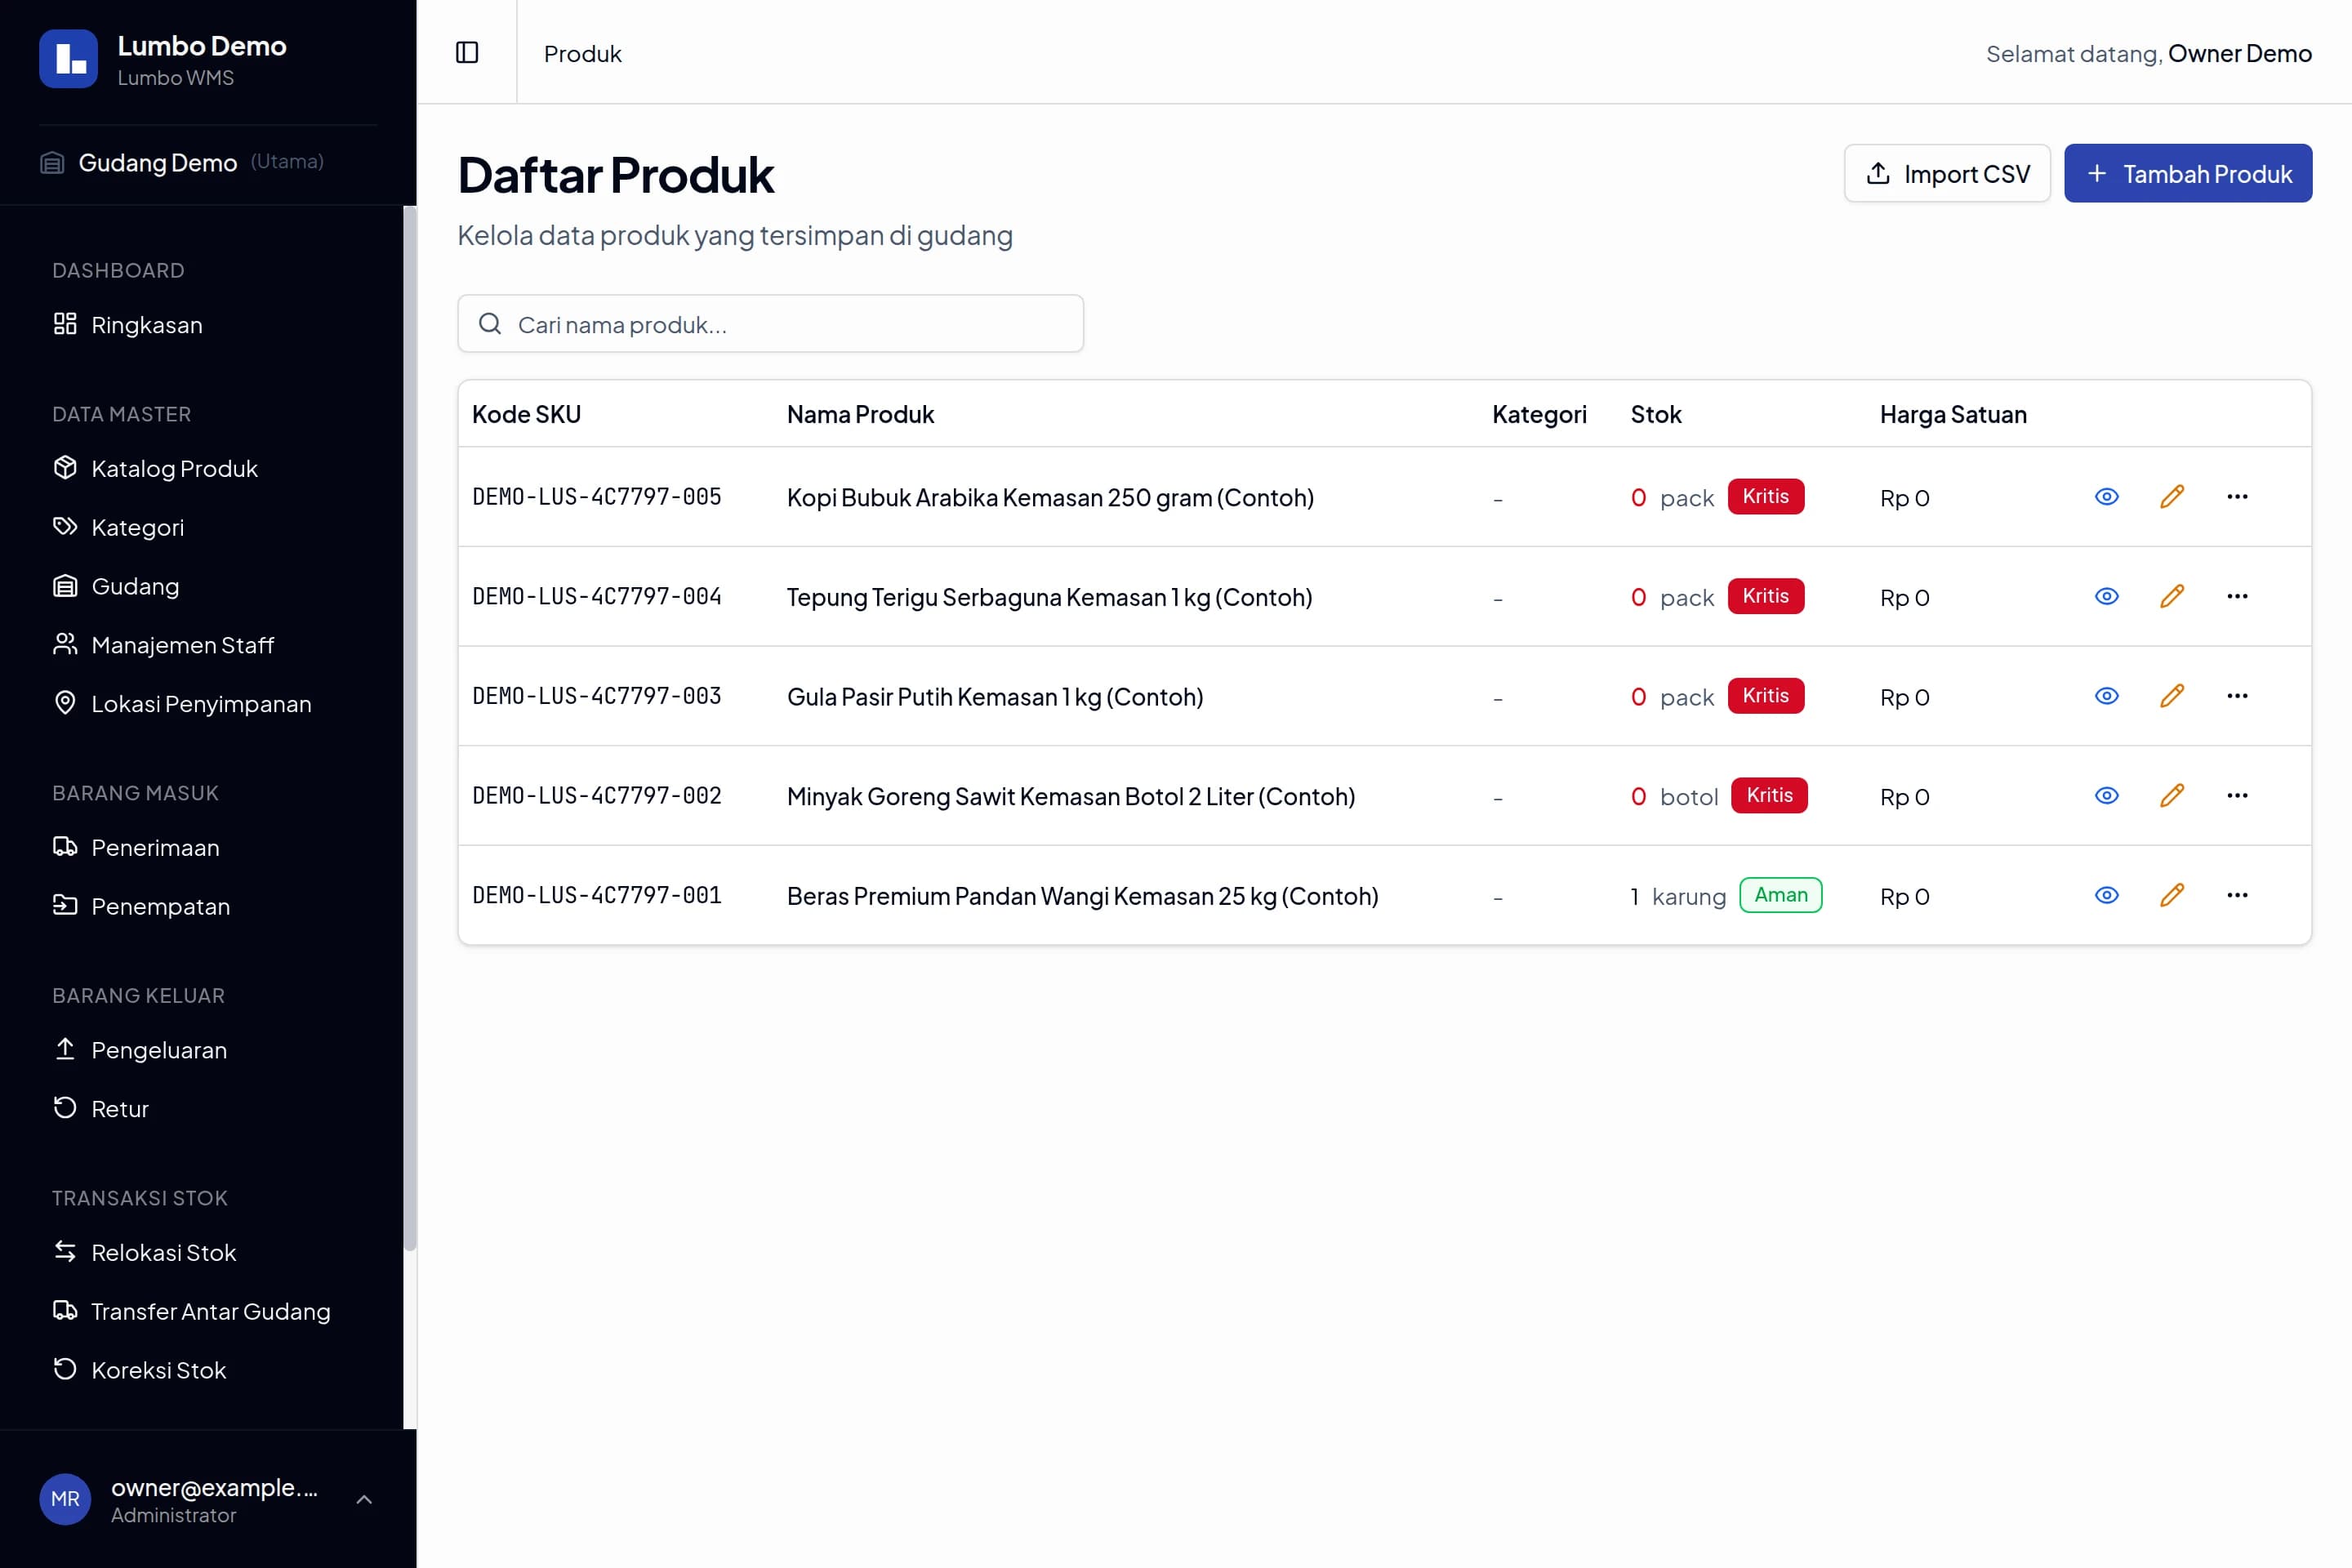Open more options for Kopi Bubuk Arabika
Viewport: 2352px width, 1568px height.
[2237, 497]
